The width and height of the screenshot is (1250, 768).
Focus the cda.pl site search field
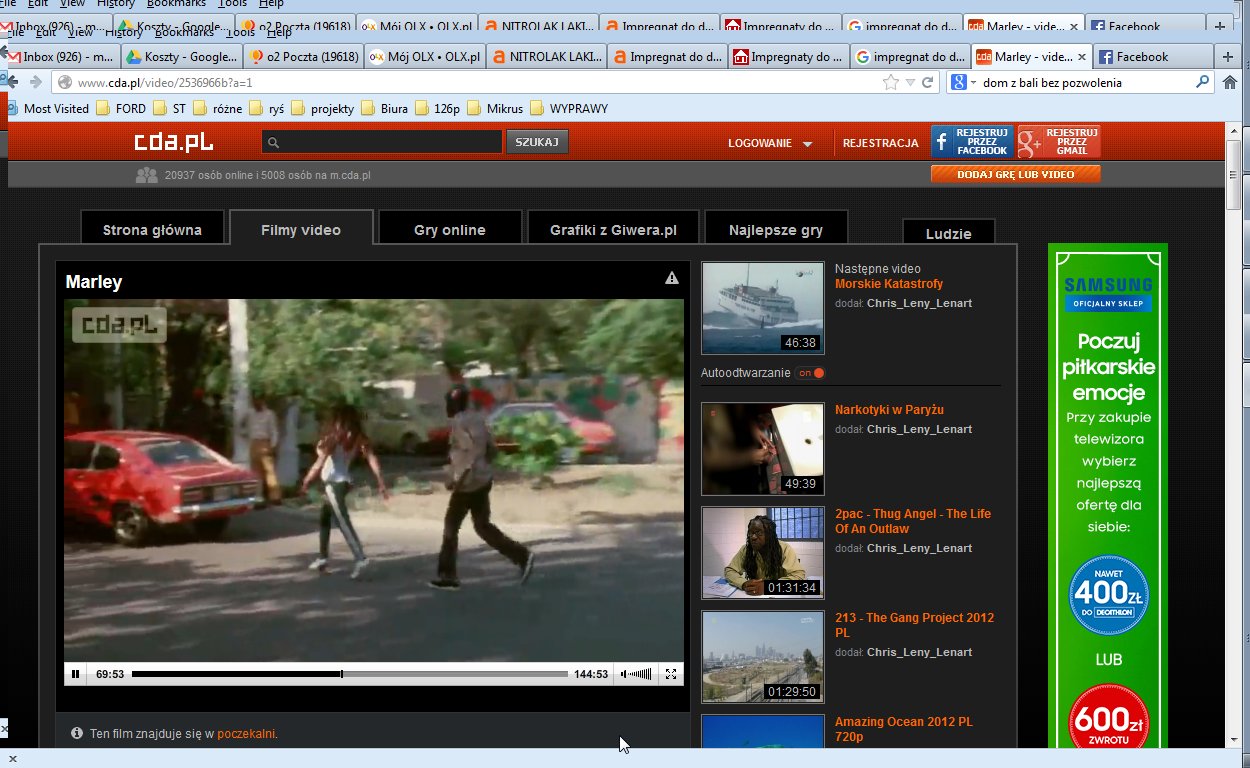[x=382, y=142]
